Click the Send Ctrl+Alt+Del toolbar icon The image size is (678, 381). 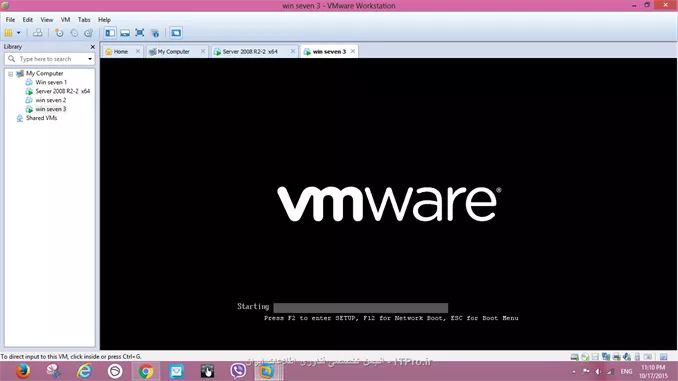tap(38, 33)
